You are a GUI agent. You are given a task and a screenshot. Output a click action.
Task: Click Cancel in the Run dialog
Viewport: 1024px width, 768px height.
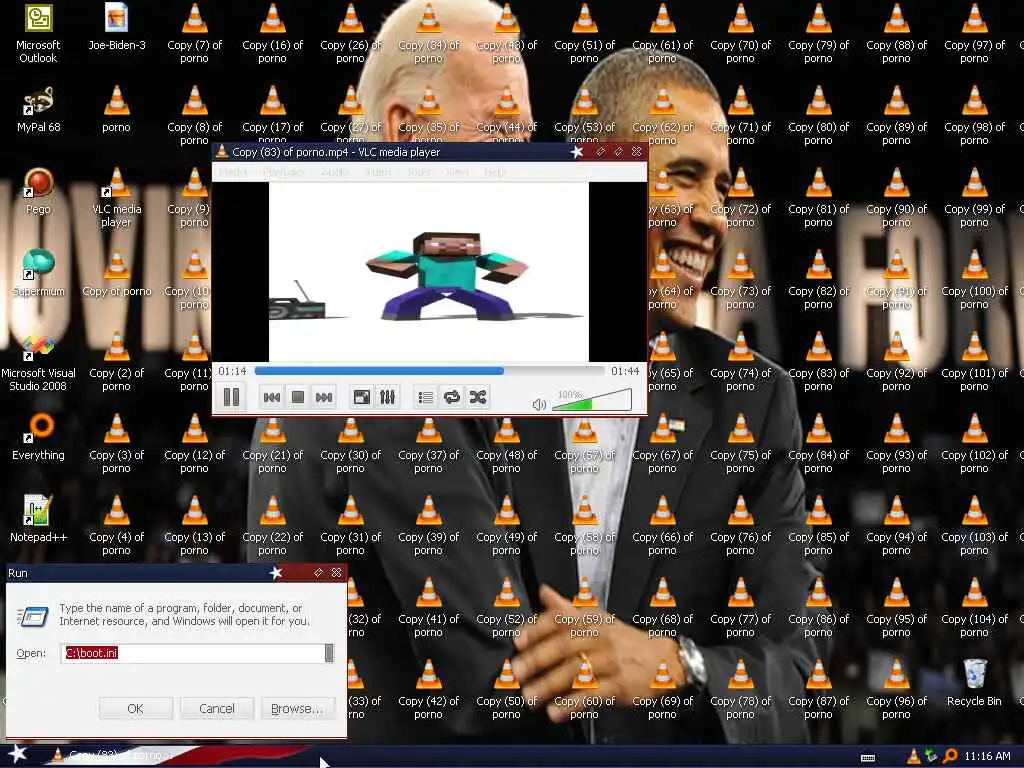(x=217, y=709)
